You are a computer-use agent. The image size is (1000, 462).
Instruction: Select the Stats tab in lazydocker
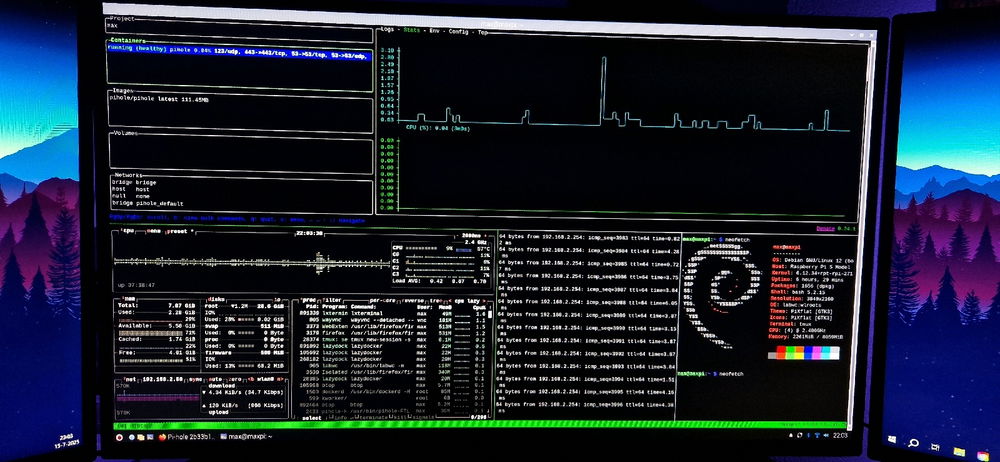click(411, 30)
